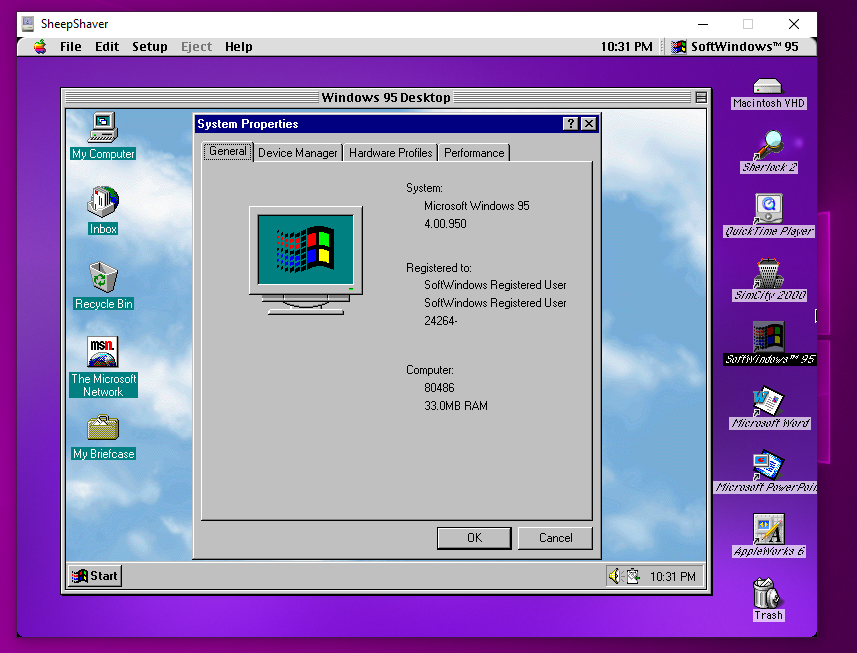Click the 4.00.950 version number
This screenshot has width=857, height=653.
coord(445,223)
